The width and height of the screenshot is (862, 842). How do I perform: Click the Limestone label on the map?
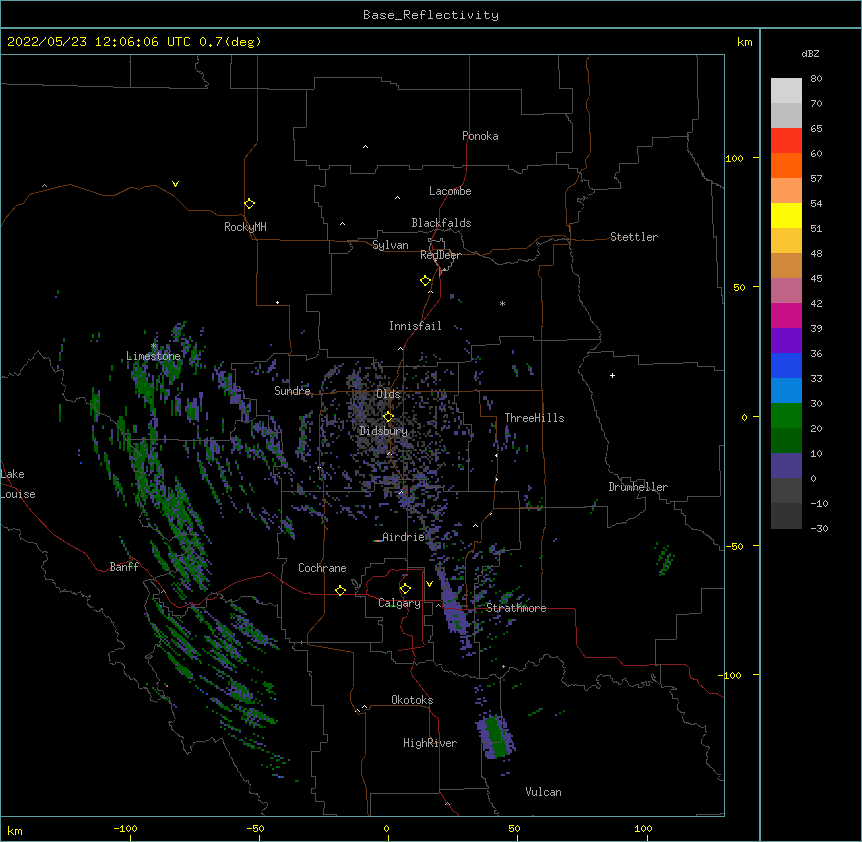(153, 356)
